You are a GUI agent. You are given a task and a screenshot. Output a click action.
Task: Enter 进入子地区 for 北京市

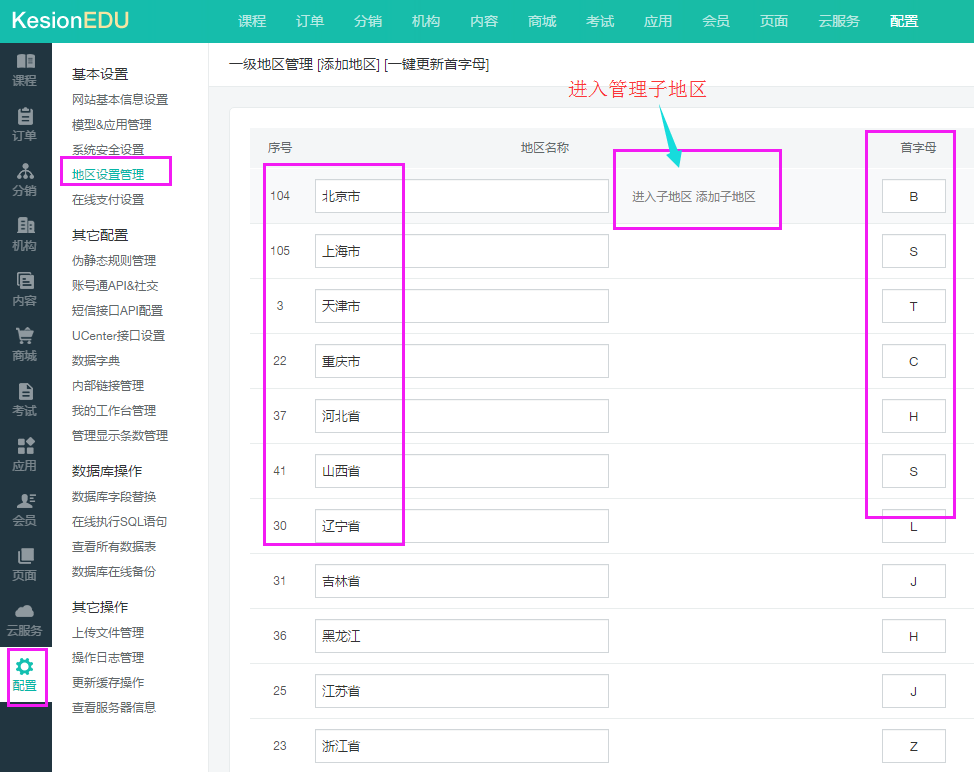tap(661, 197)
